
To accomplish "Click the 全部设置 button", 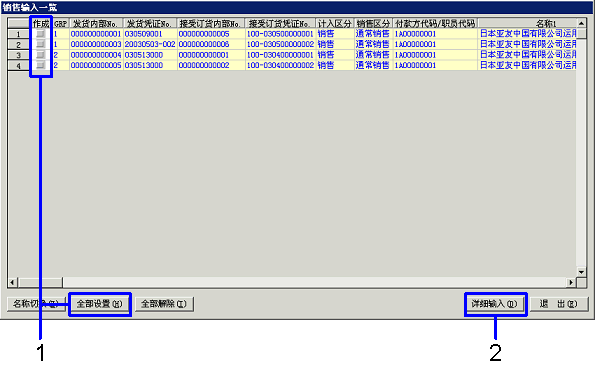I will (100, 304).
